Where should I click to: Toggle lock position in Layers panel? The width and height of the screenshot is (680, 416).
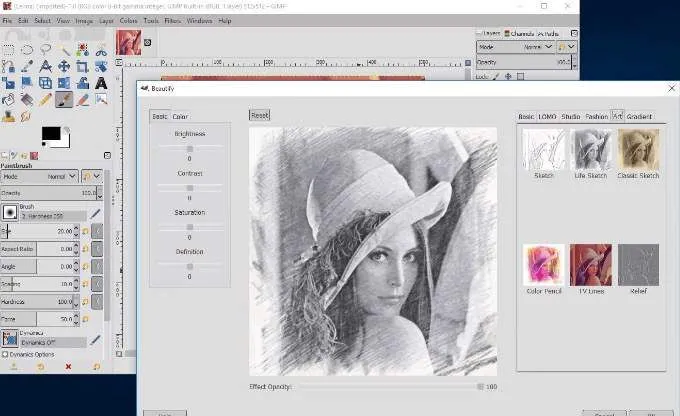pos(508,76)
